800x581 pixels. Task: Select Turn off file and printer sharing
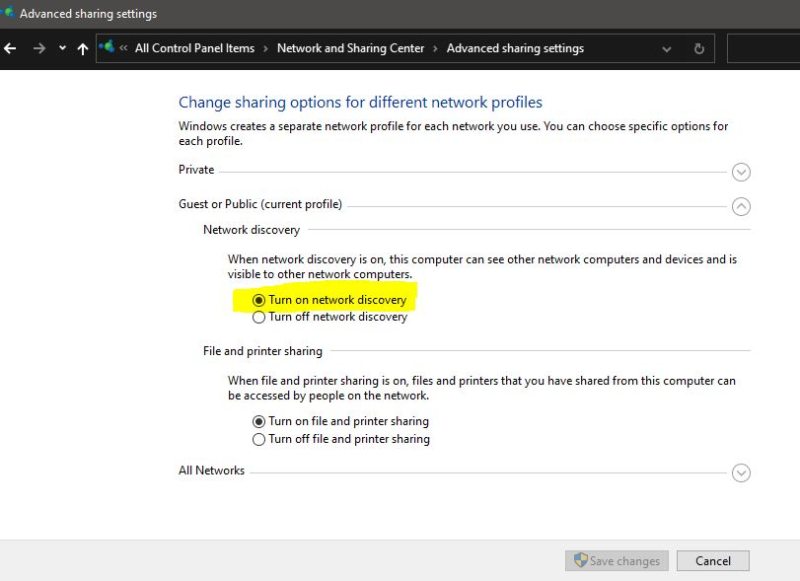[x=259, y=439]
